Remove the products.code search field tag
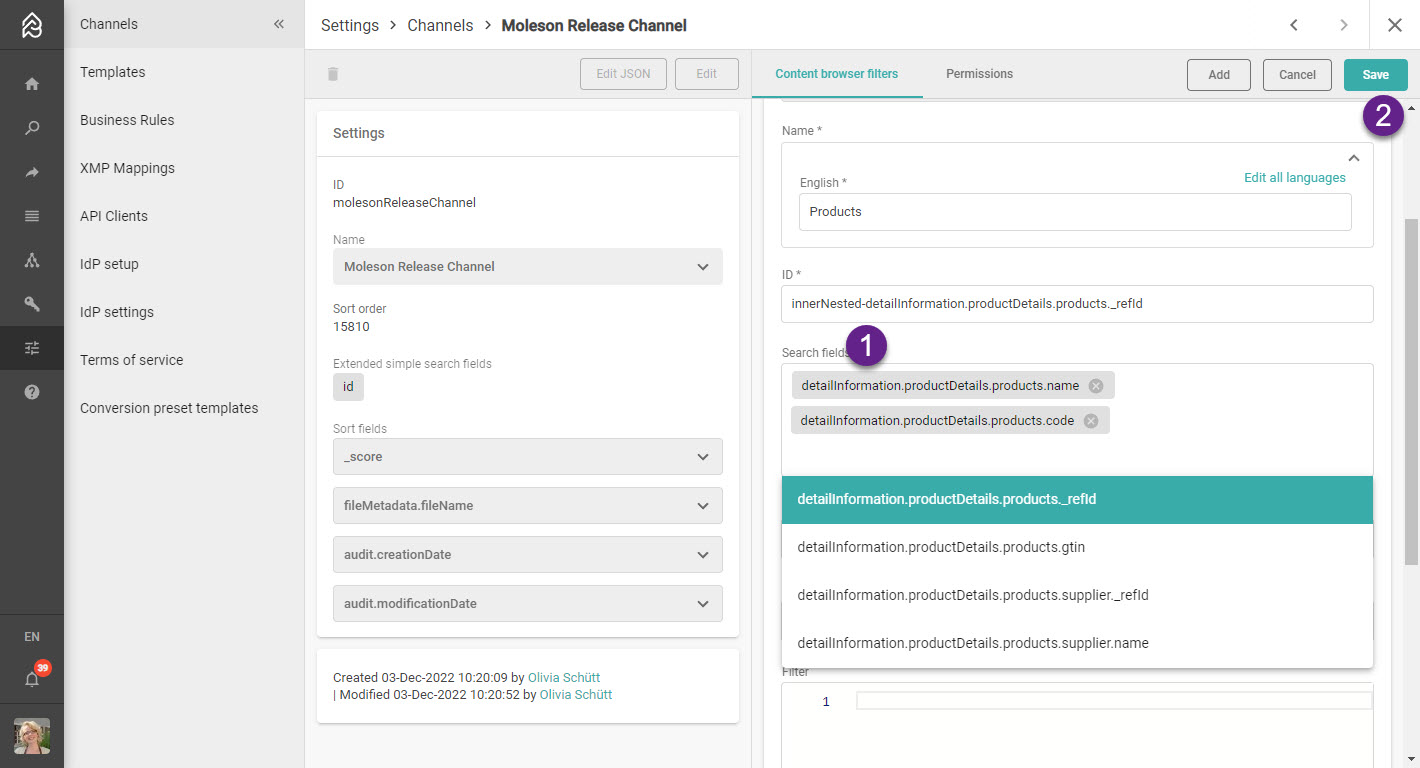Image resolution: width=1420 pixels, height=768 pixels. (x=1091, y=421)
